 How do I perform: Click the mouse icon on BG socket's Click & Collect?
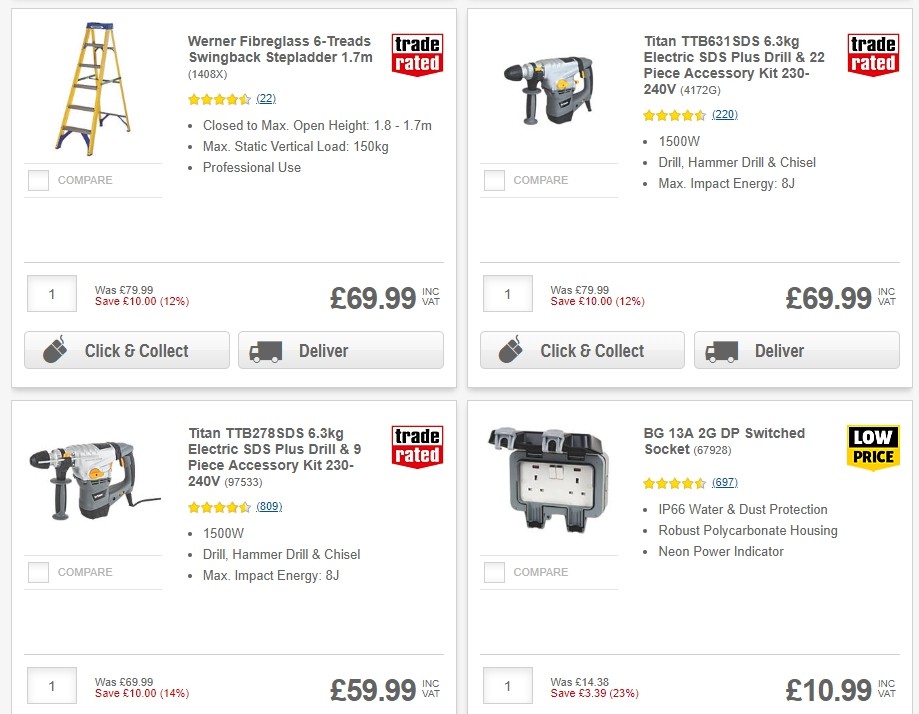pyautogui.click(x=513, y=712)
